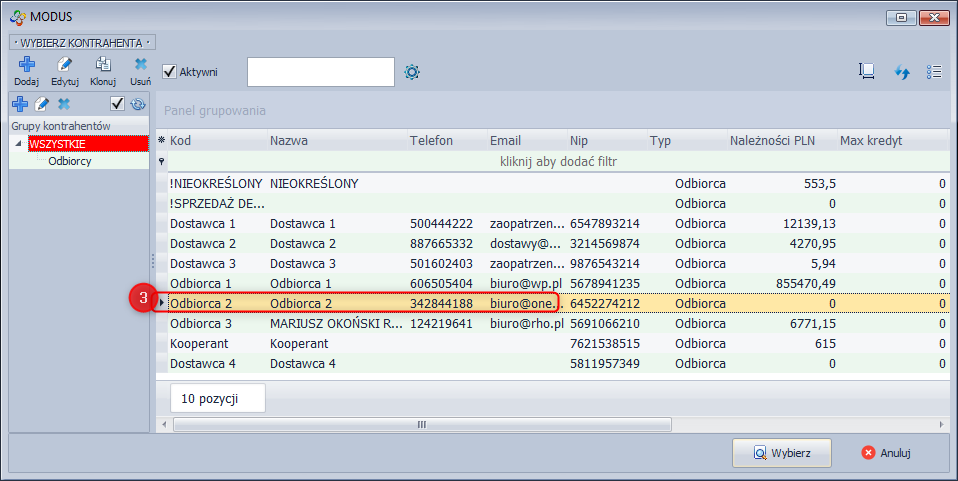Select the Odbiorcy group in tree

click(x=70, y=161)
